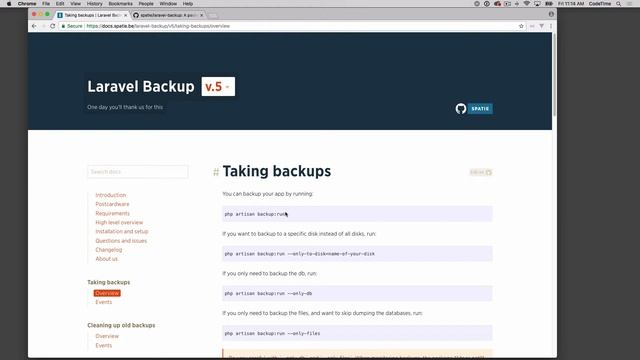The image size is (640, 360).
Task: Open the GitHub octocat icon in header
Action: tap(461, 109)
